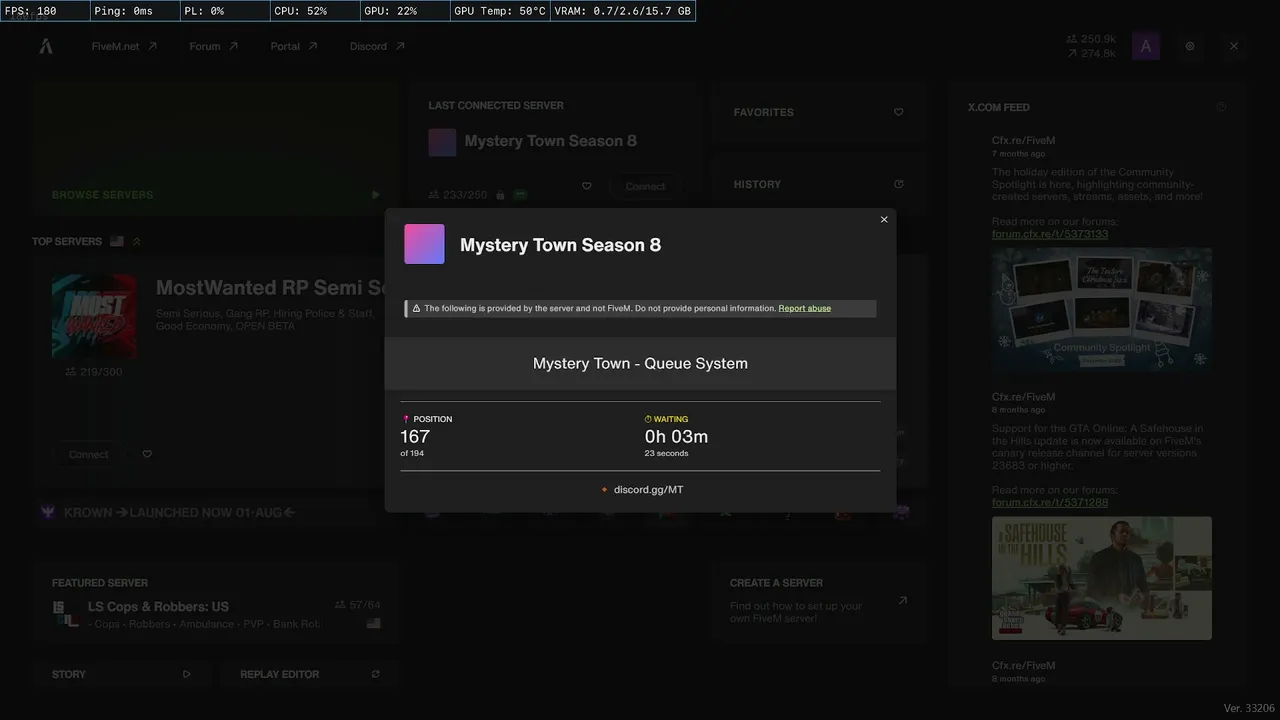Connect to the last connected server
The width and height of the screenshot is (1280, 720).
(x=645, y=186)
